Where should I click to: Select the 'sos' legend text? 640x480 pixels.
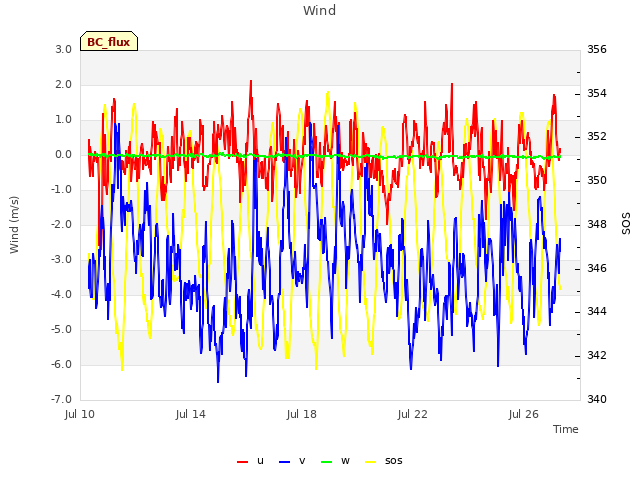pos(393,461)
